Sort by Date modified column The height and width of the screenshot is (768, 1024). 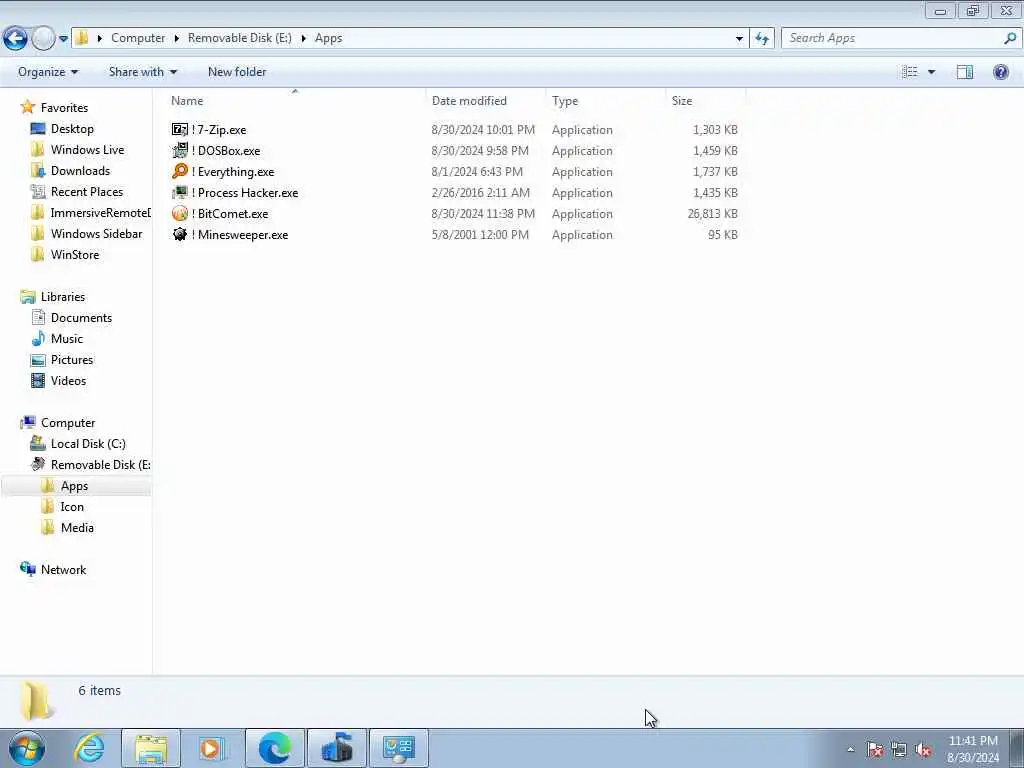469,101
